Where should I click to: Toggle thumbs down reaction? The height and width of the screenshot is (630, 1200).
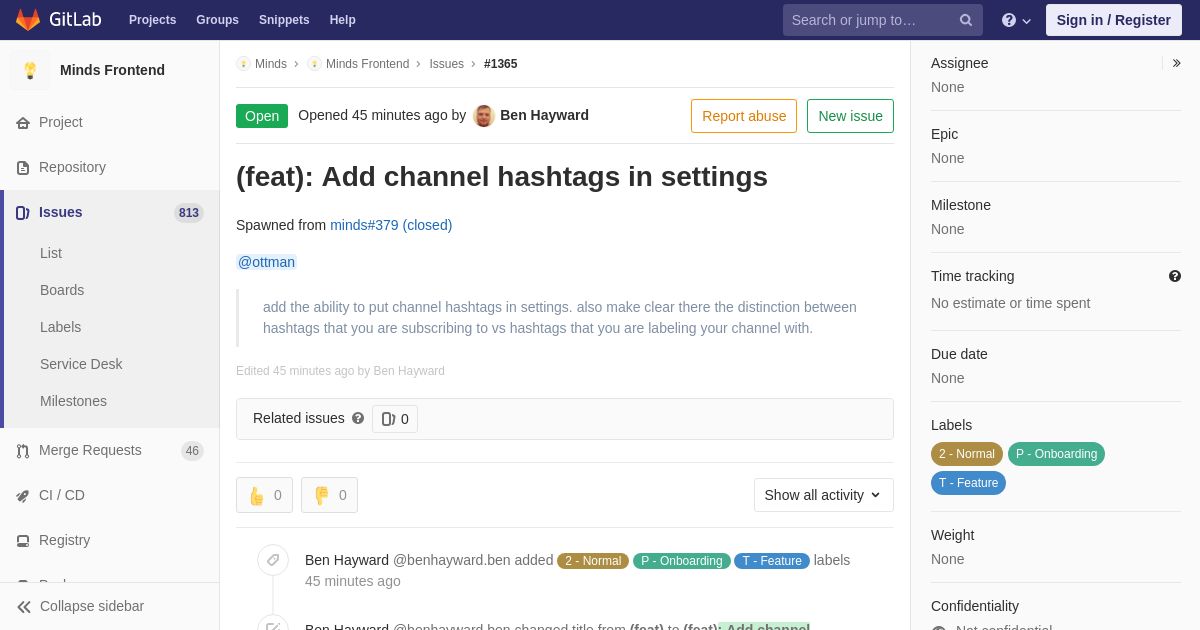pos(329,495)
